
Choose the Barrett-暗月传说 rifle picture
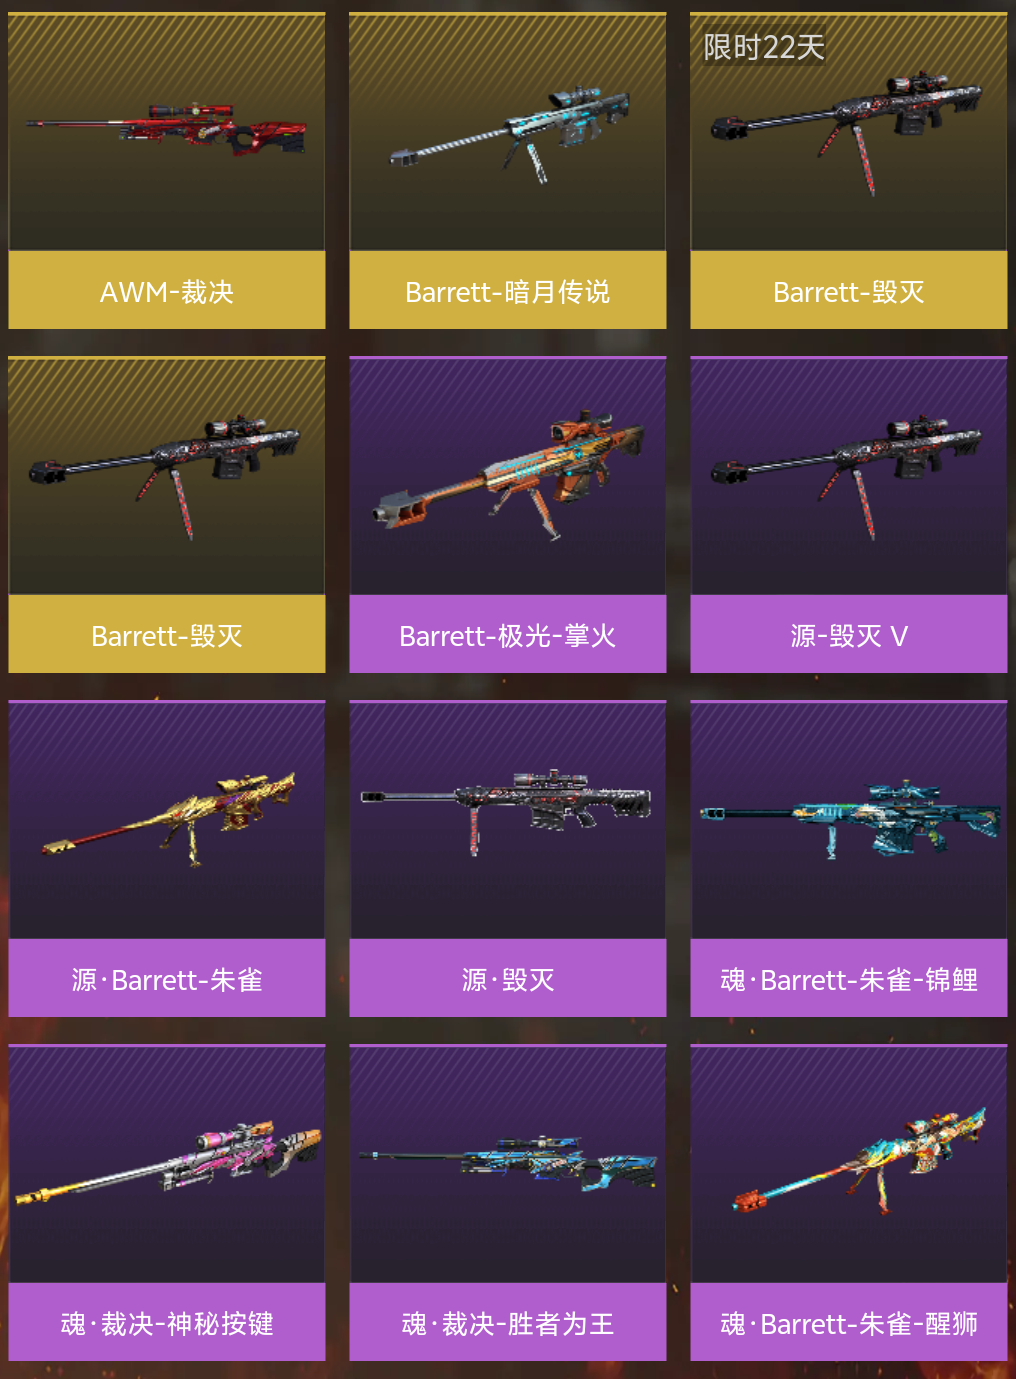pos(510,135)
